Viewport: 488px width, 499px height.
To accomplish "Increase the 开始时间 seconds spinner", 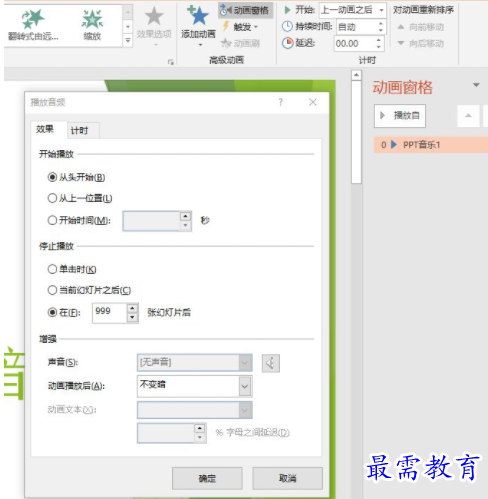I will (x=185, y=216).
